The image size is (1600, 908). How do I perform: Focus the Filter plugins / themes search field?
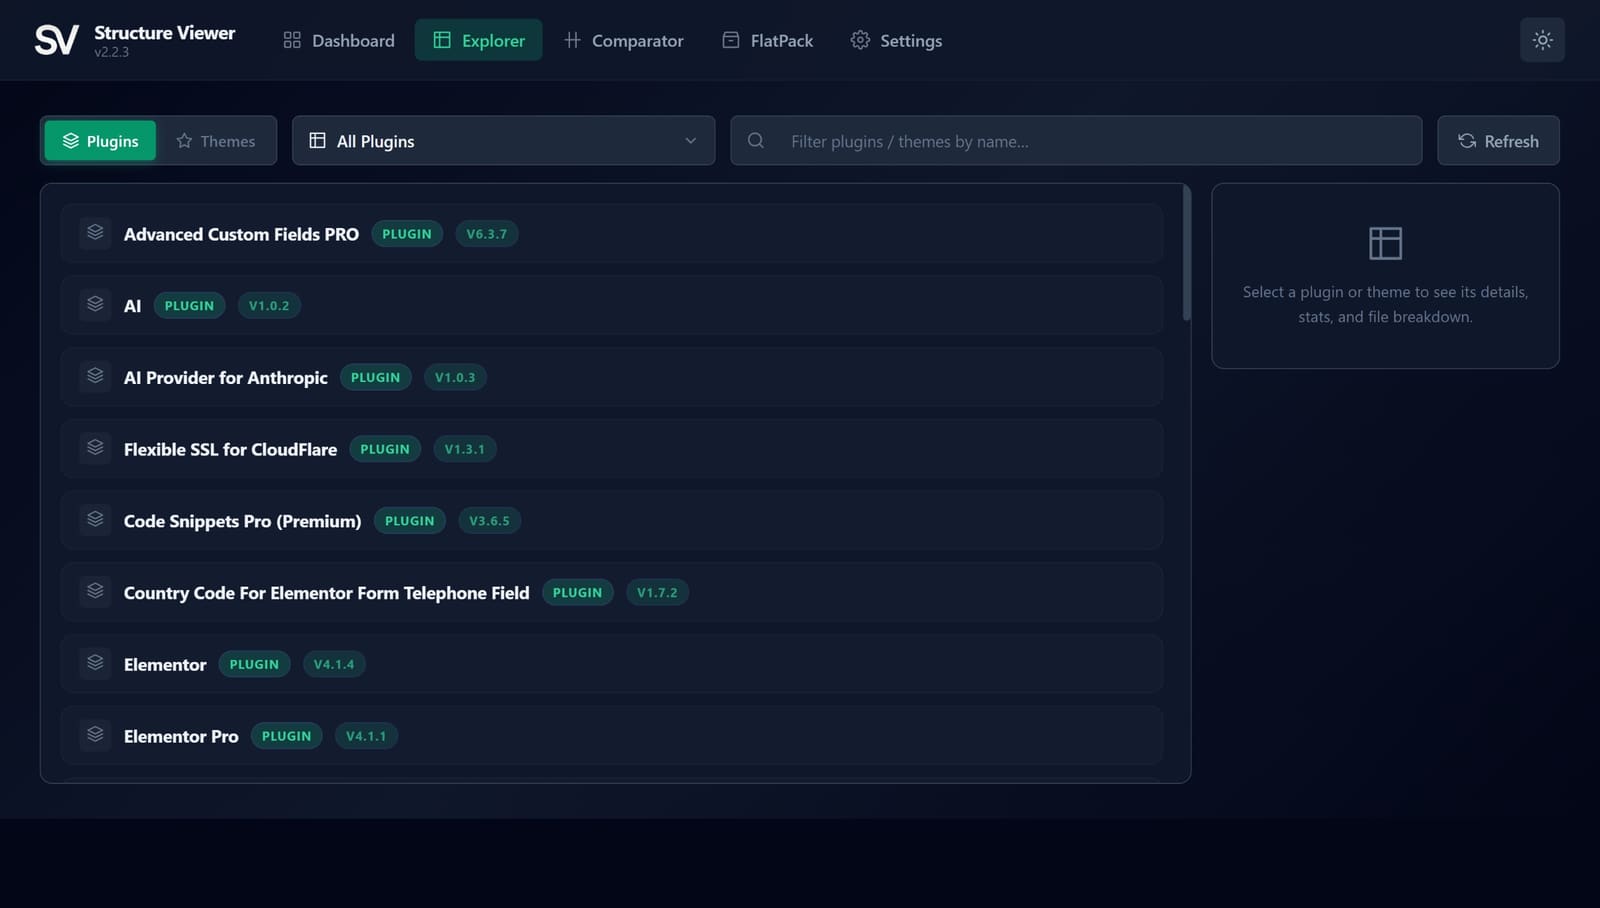(1076, 141)
